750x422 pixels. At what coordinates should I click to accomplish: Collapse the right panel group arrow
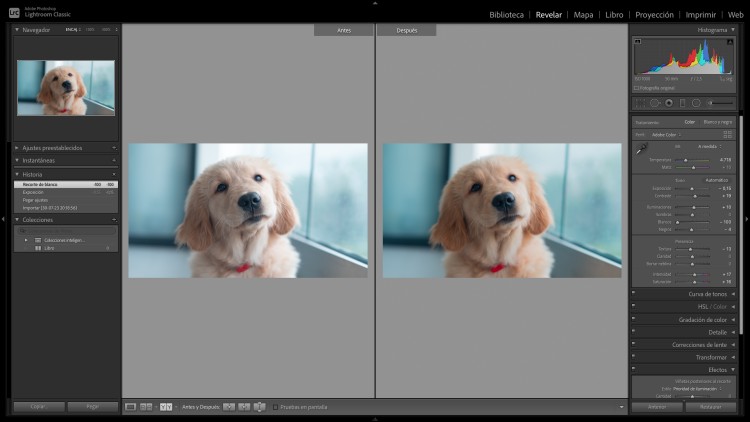(x=747, y=219)
